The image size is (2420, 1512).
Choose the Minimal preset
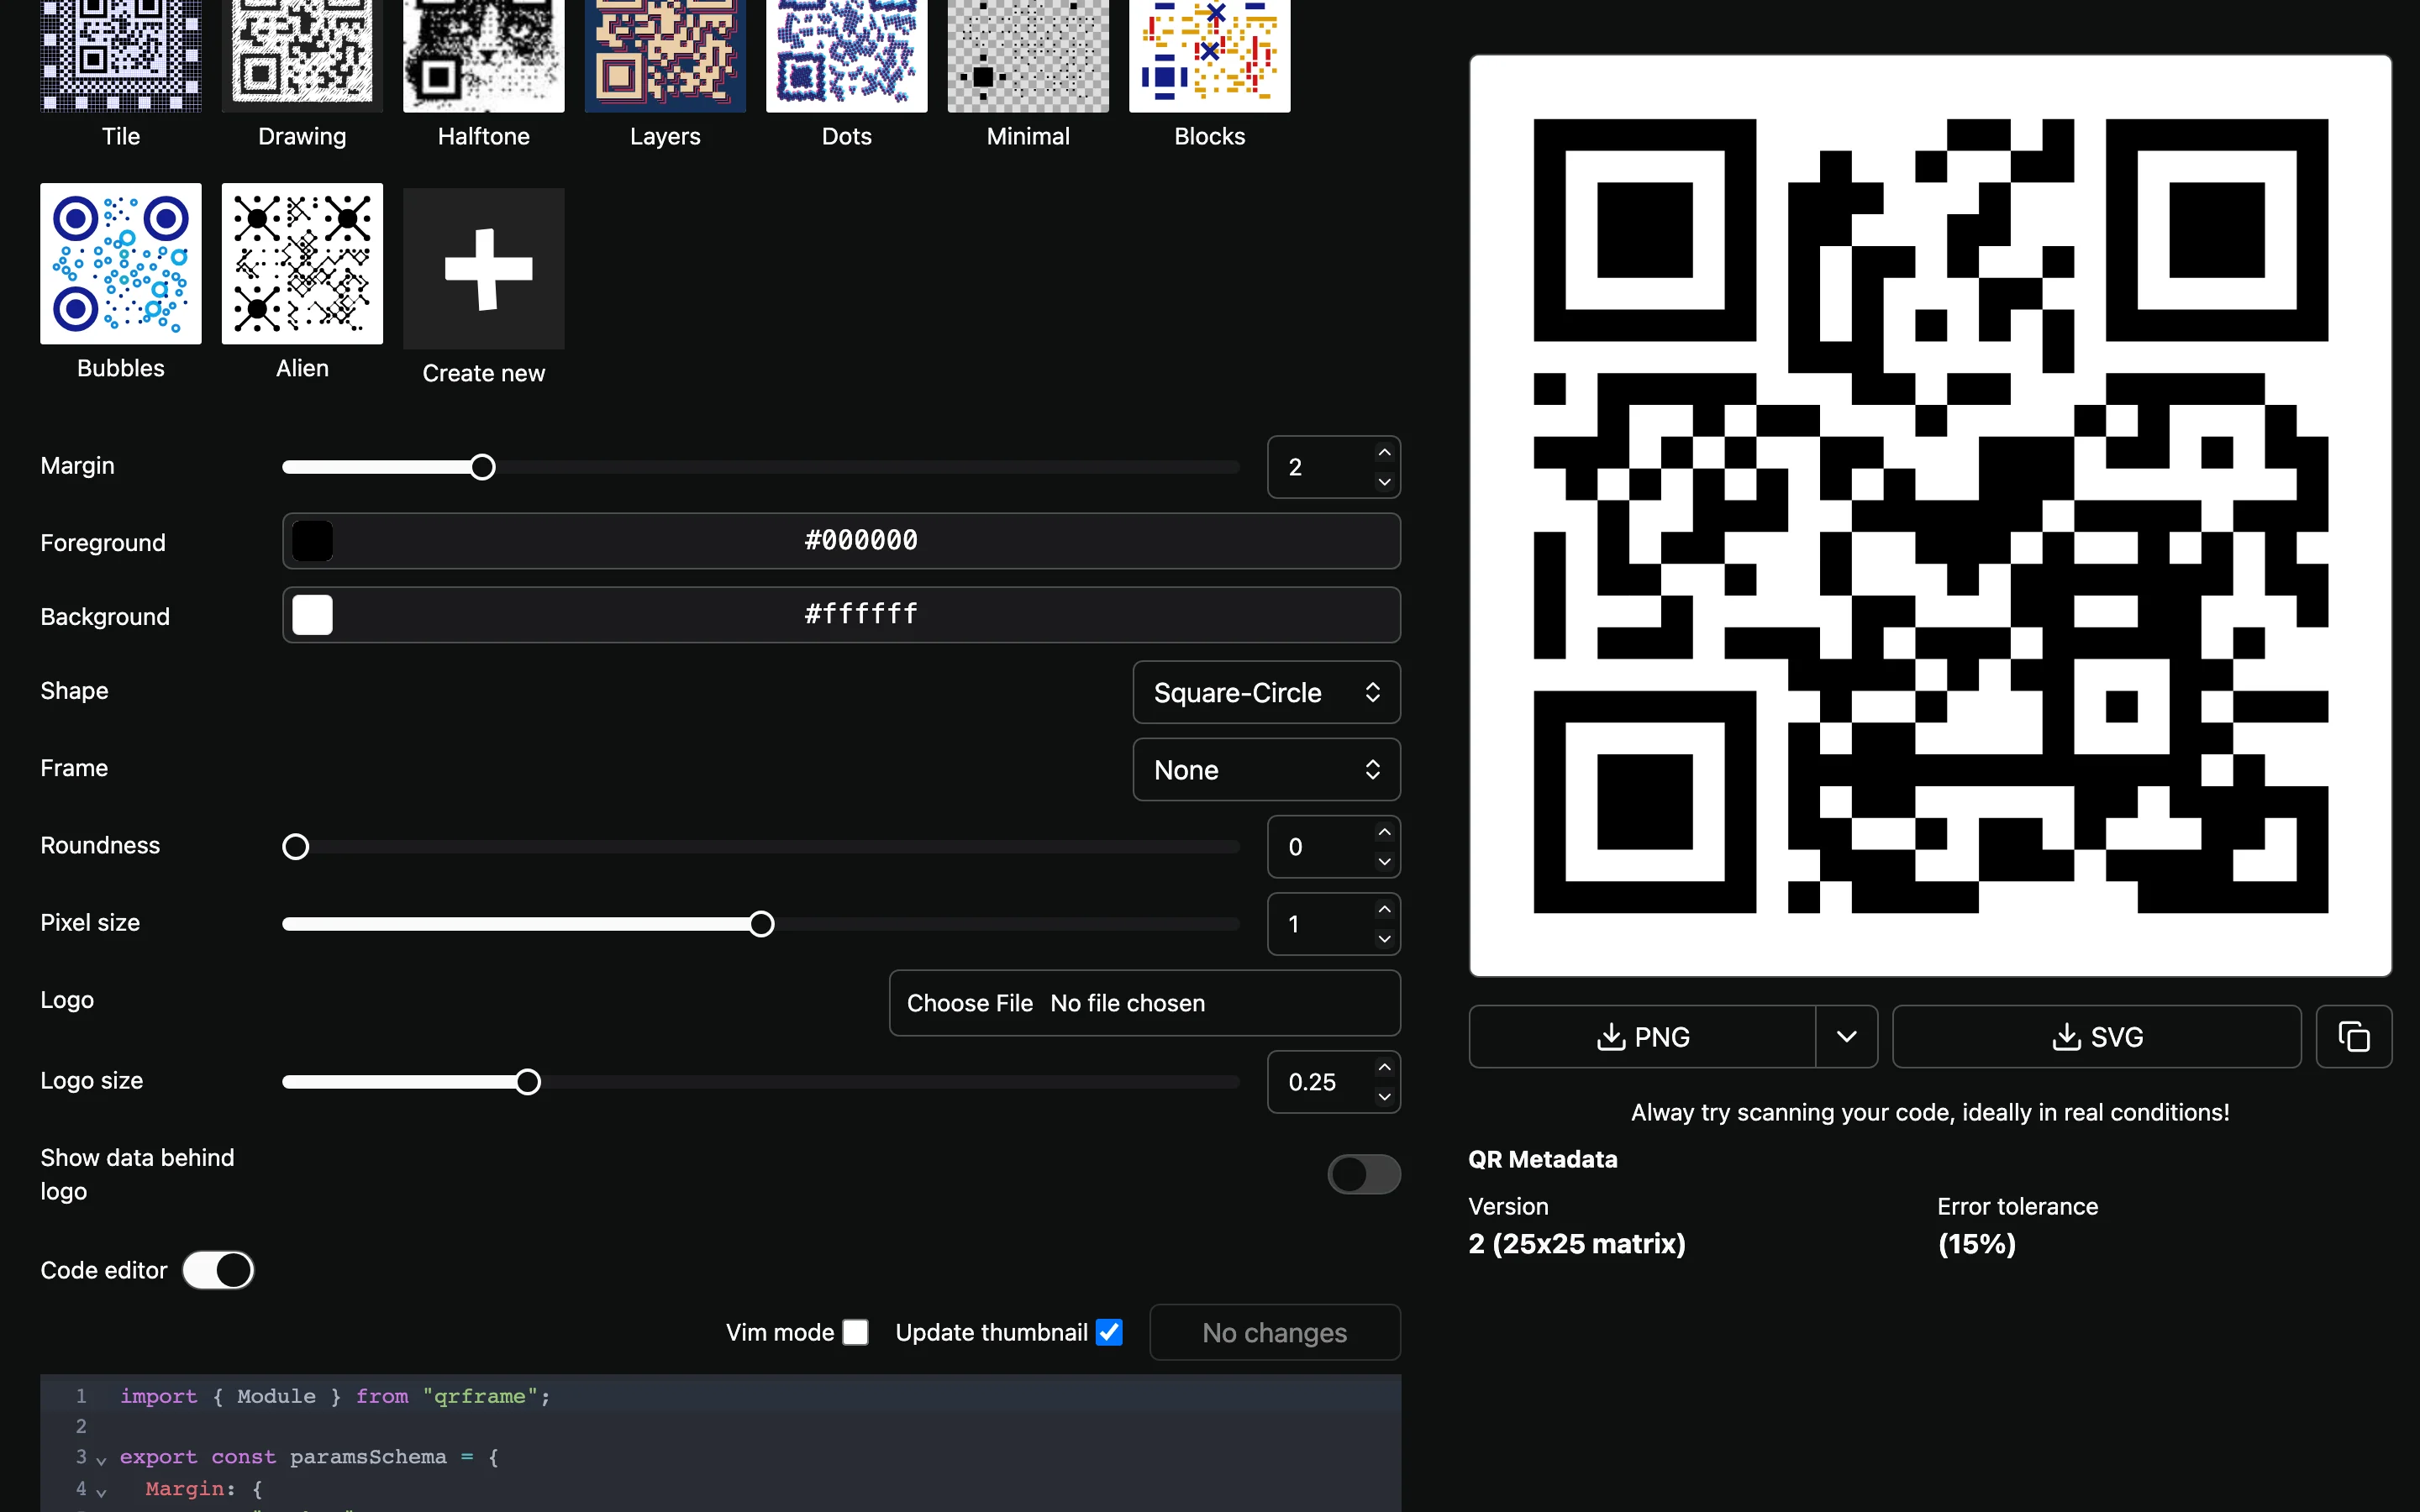[1028, 55]
